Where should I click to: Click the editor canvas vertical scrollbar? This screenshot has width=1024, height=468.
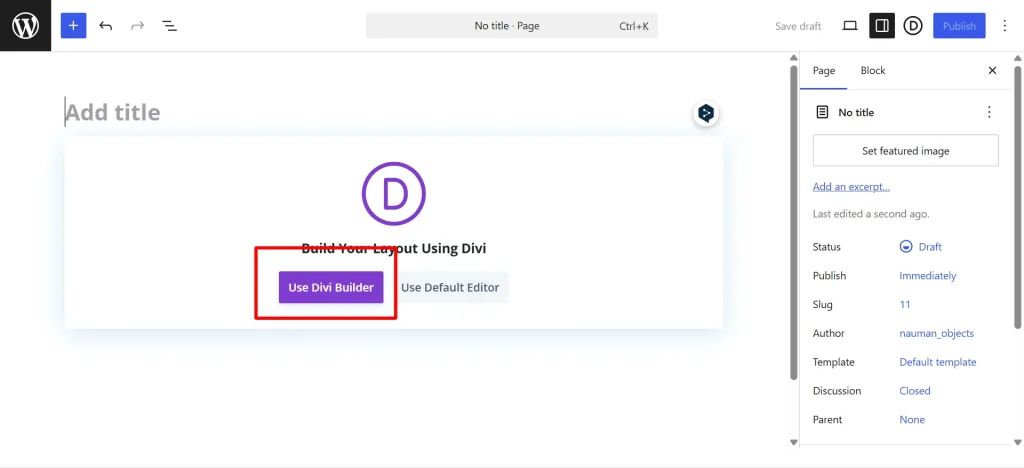pos(793,222)
